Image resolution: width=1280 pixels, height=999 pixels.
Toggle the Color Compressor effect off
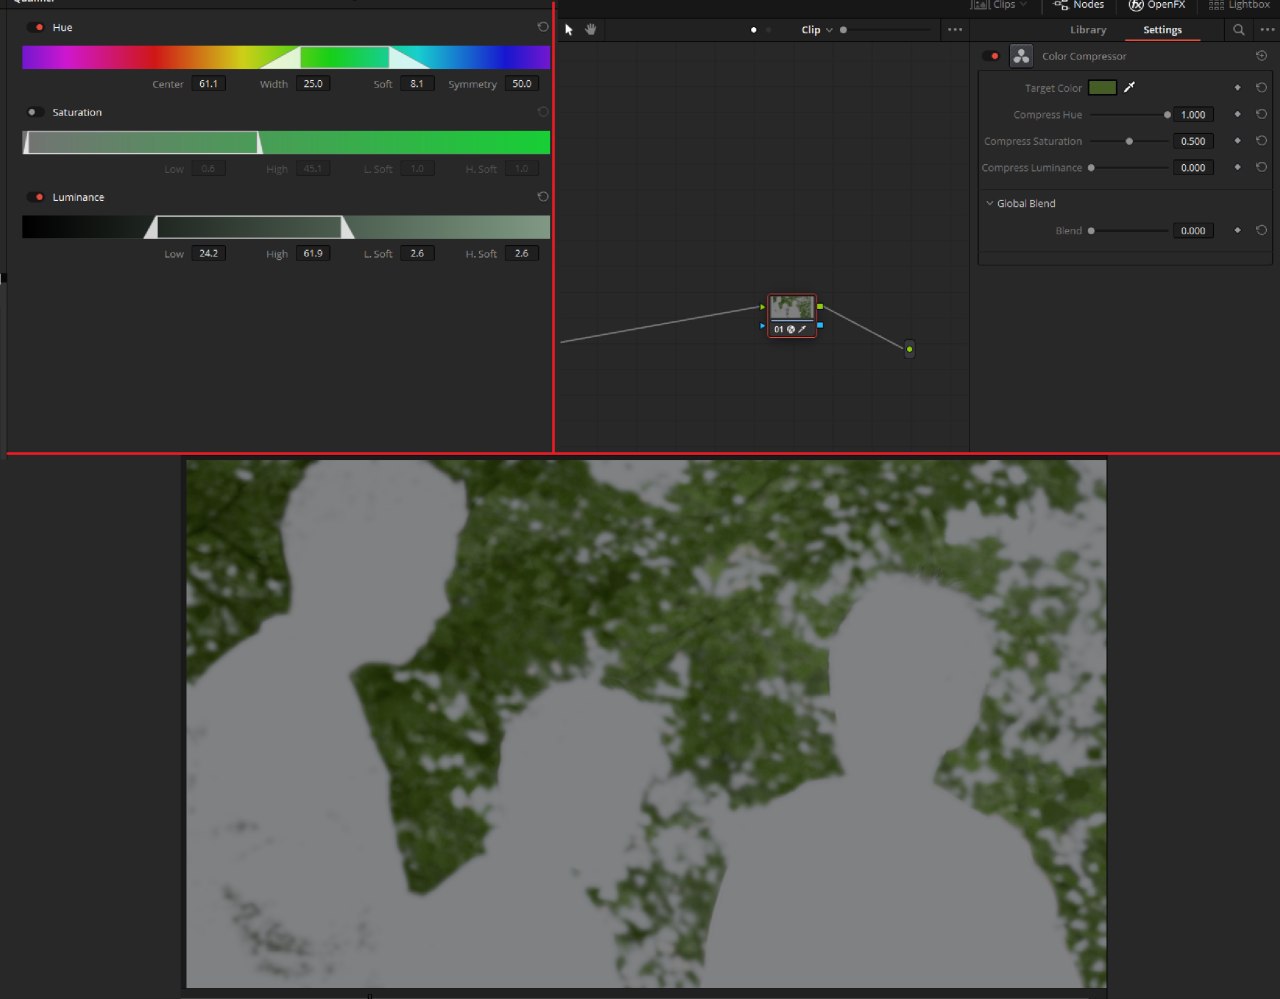(x=991, y=57)
